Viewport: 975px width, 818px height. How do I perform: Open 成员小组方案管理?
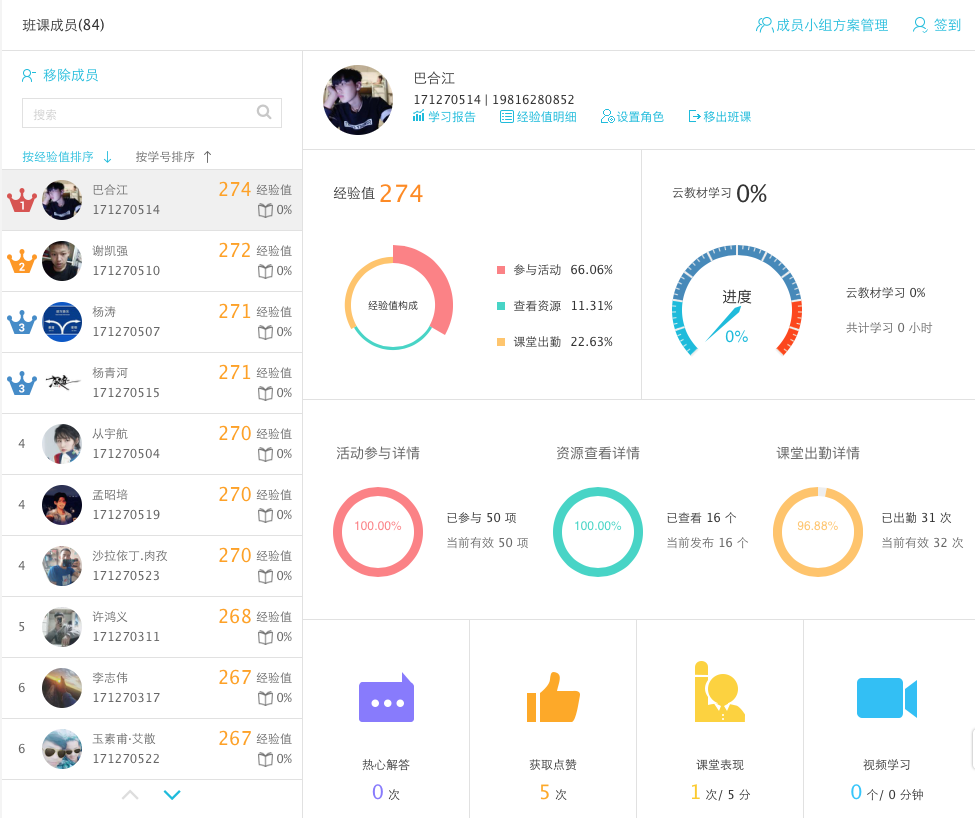(822, 25)
